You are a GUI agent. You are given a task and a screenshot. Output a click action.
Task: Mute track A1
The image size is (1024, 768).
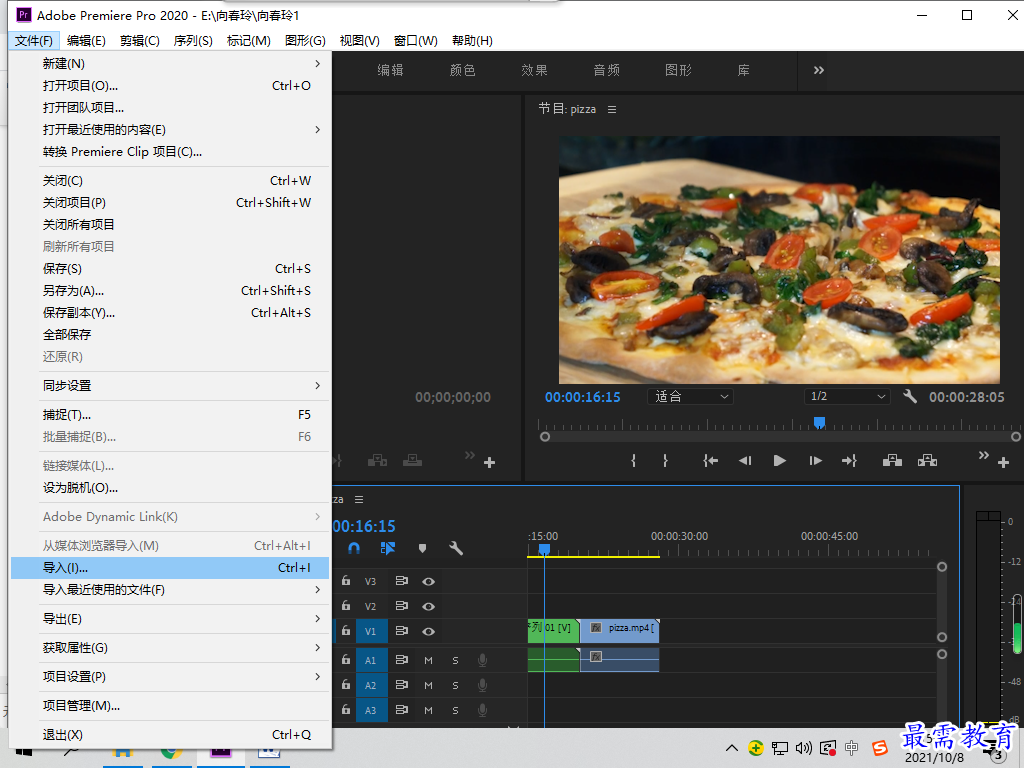tap(428, 660)
